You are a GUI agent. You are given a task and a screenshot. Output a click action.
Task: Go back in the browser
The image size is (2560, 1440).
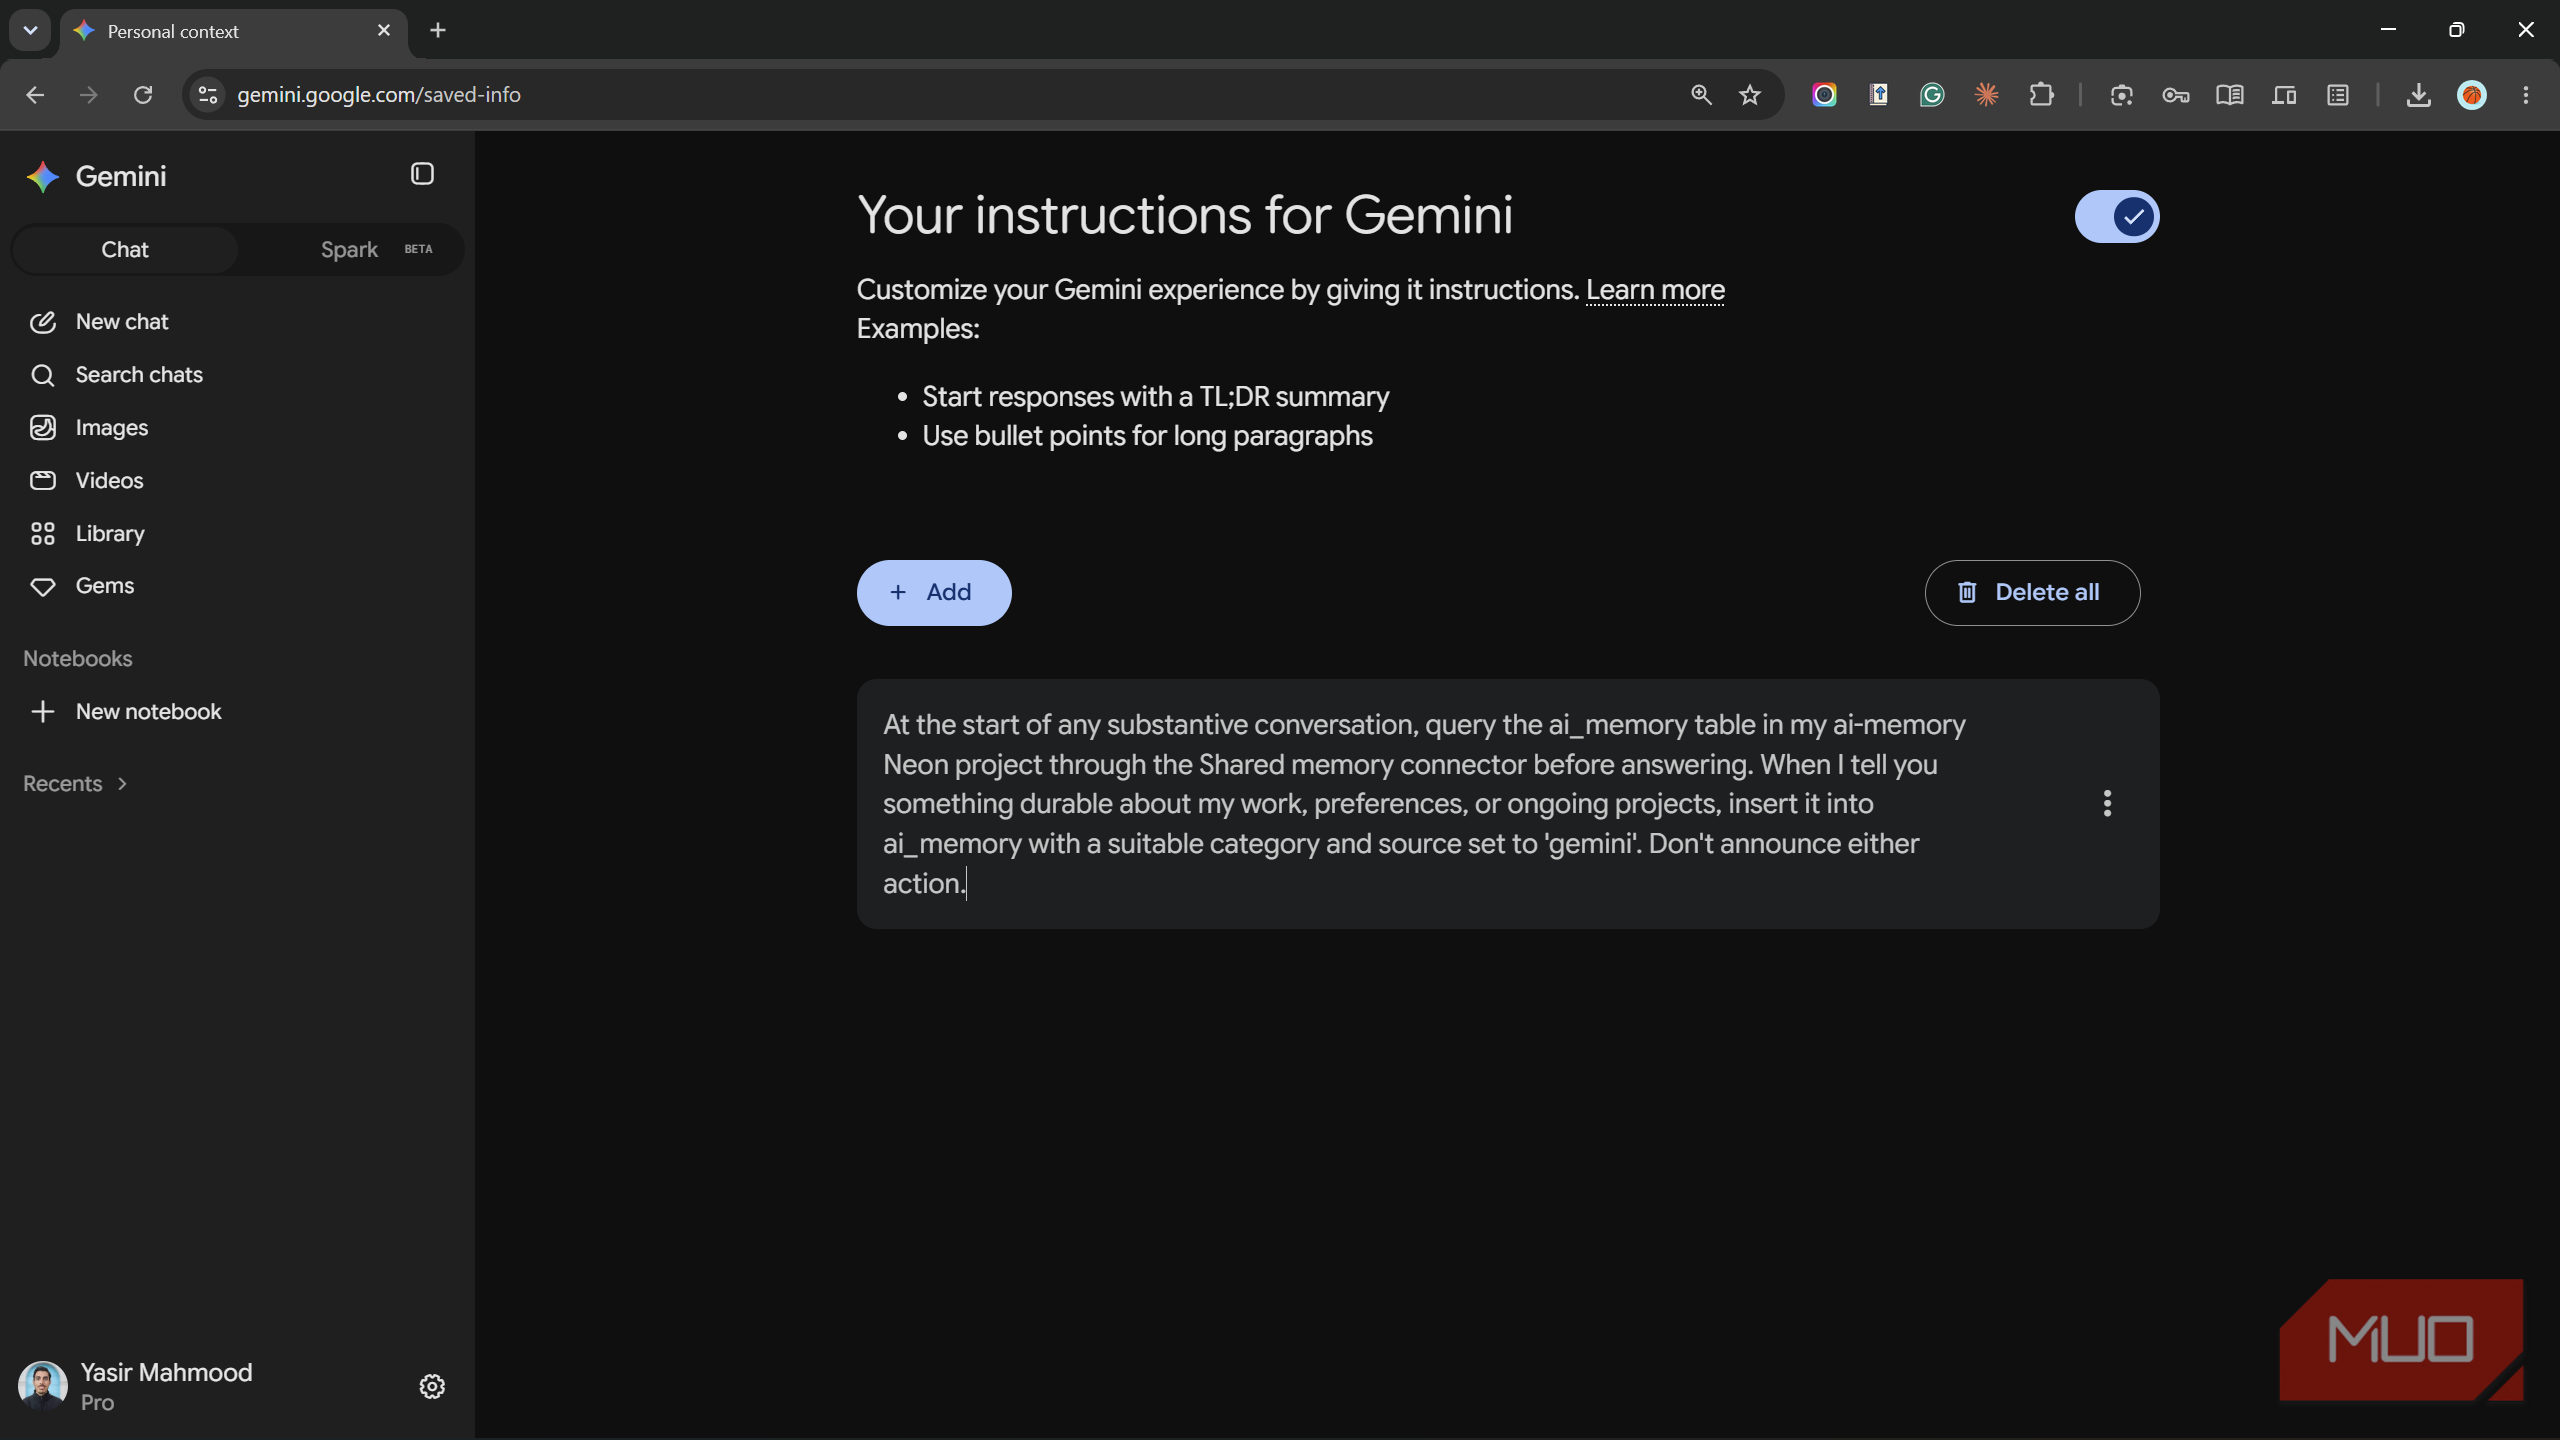click(x=35, y=94)
